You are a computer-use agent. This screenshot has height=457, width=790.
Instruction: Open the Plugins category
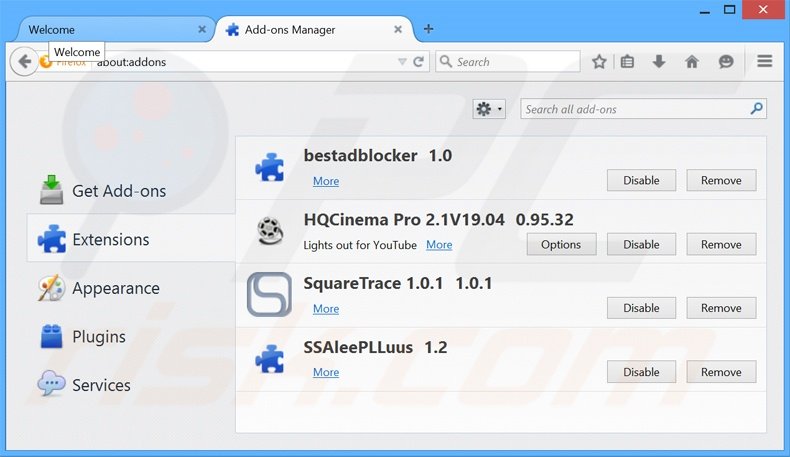tap(131, 336)
